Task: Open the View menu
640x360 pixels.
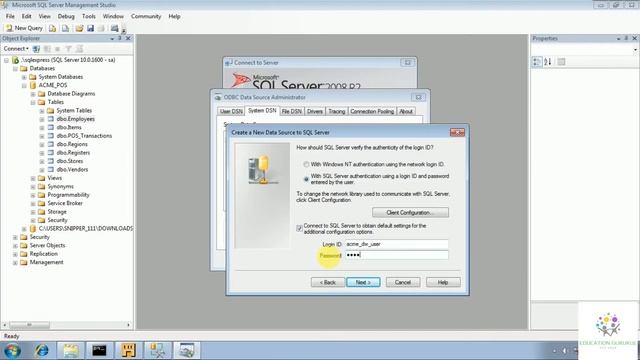Action: [x=44, y=16]
